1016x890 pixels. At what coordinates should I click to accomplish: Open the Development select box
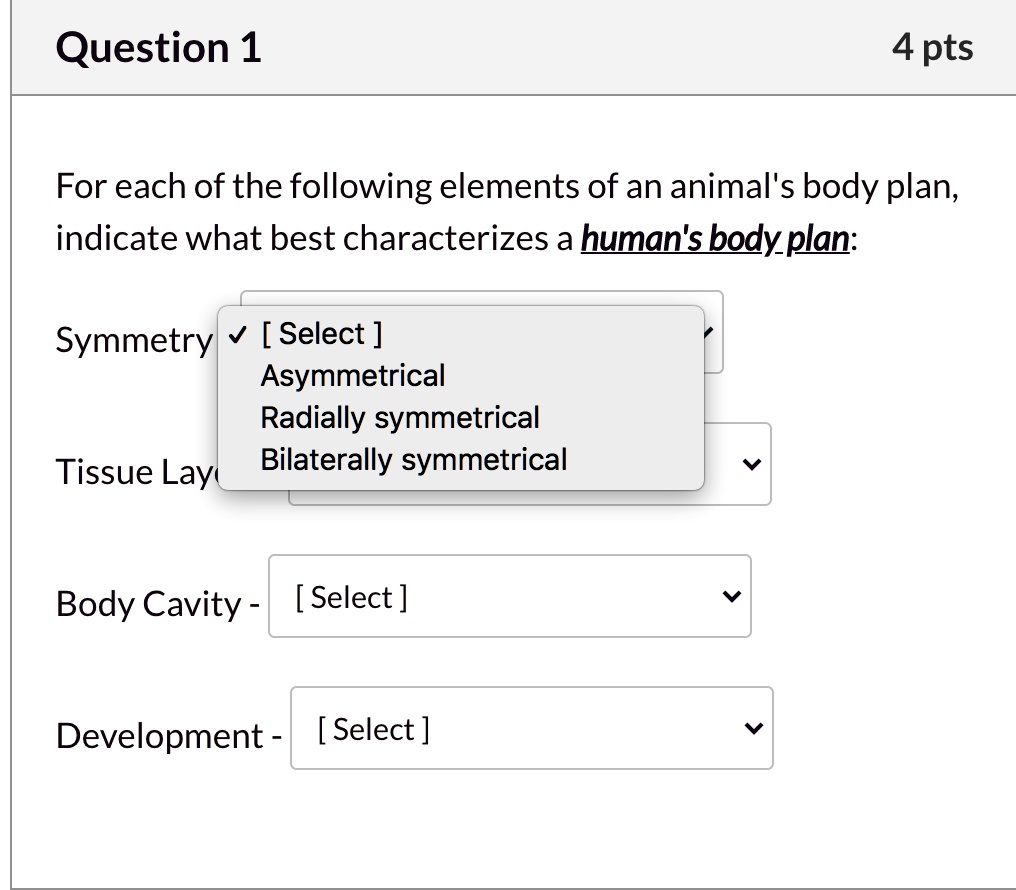pos(532,728)
